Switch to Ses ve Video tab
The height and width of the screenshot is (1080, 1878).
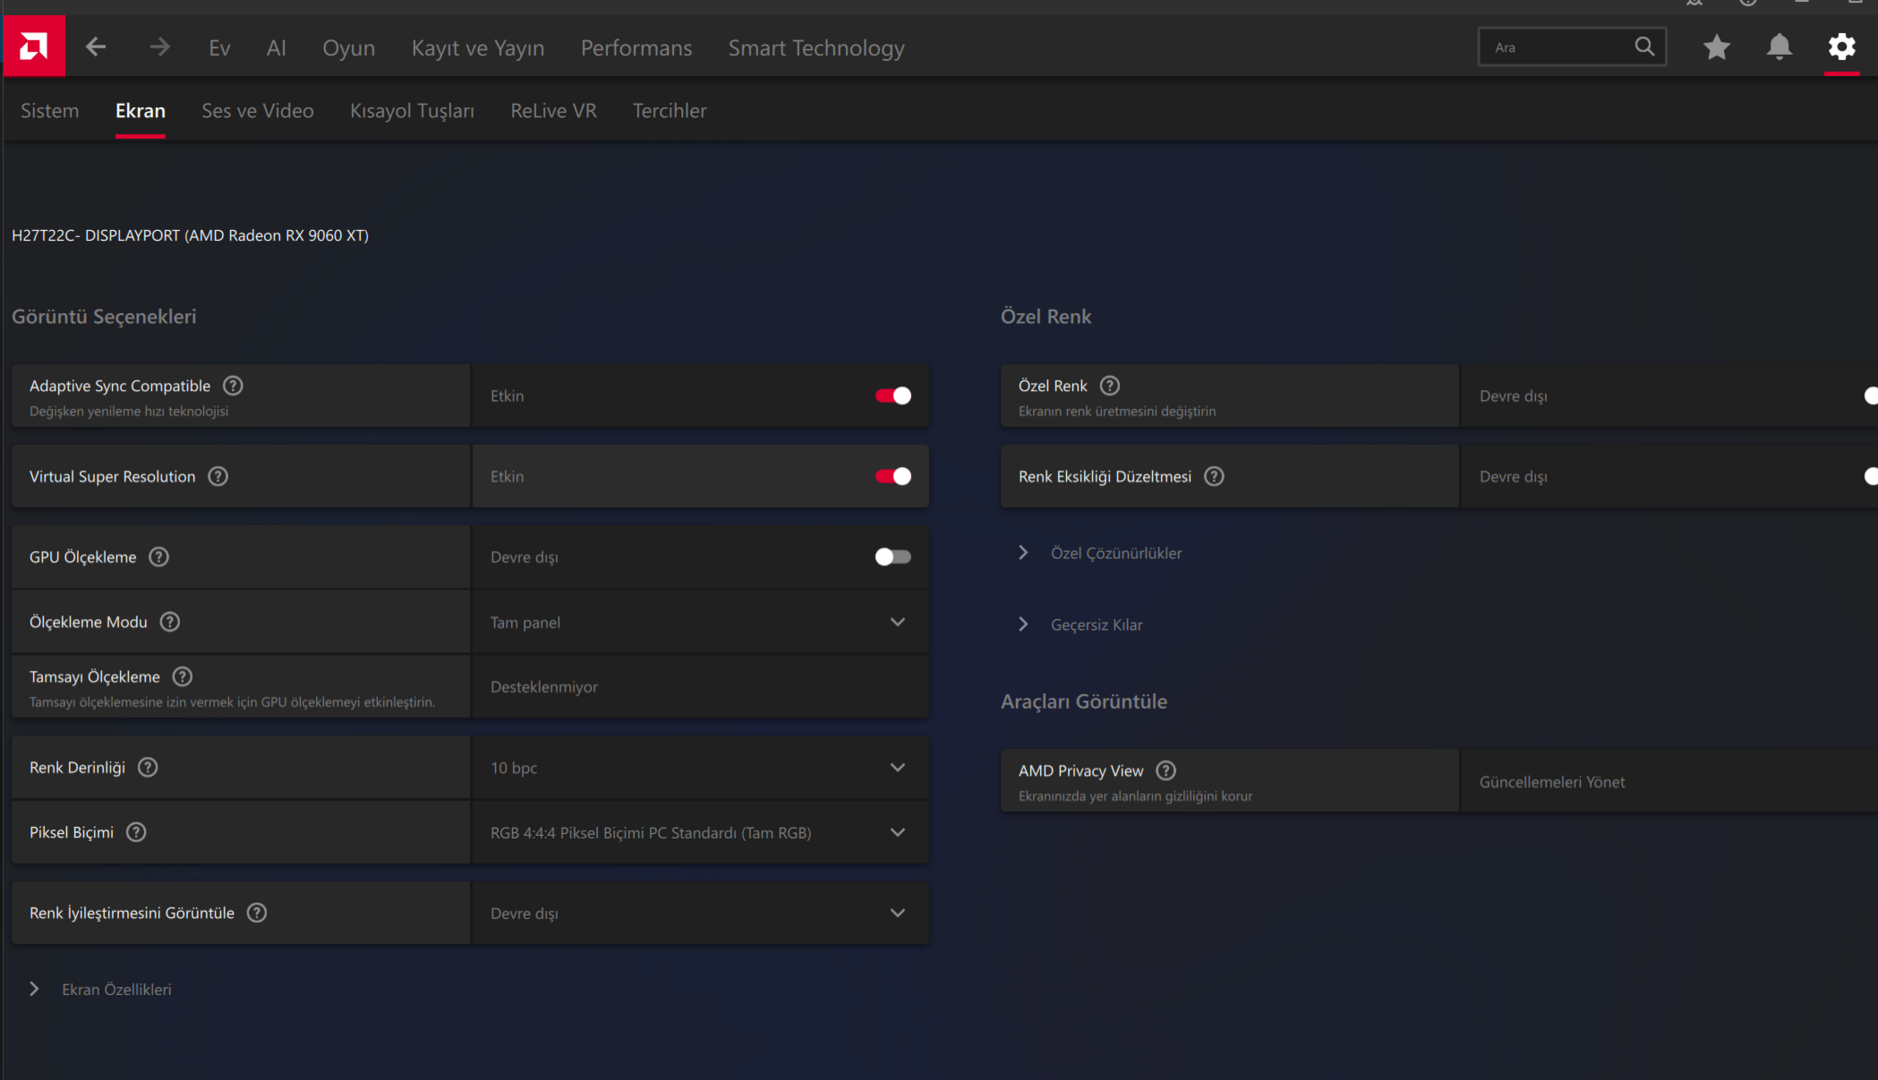(x=258, y=111)
